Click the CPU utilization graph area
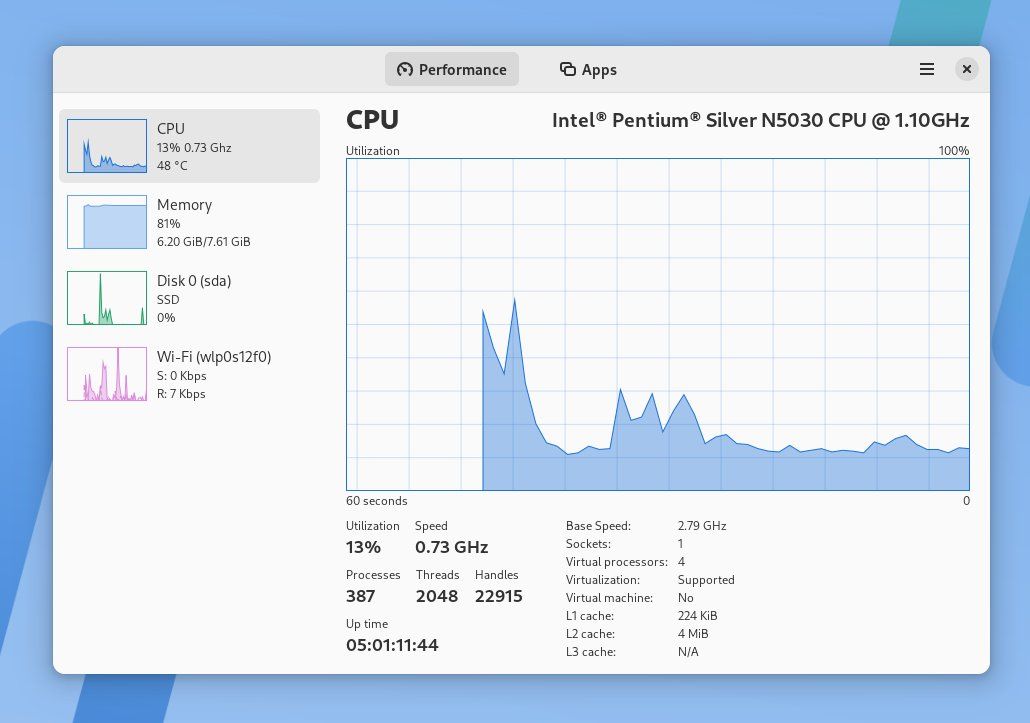Screen dimensions: 1030x723 (x=657, y=325)
